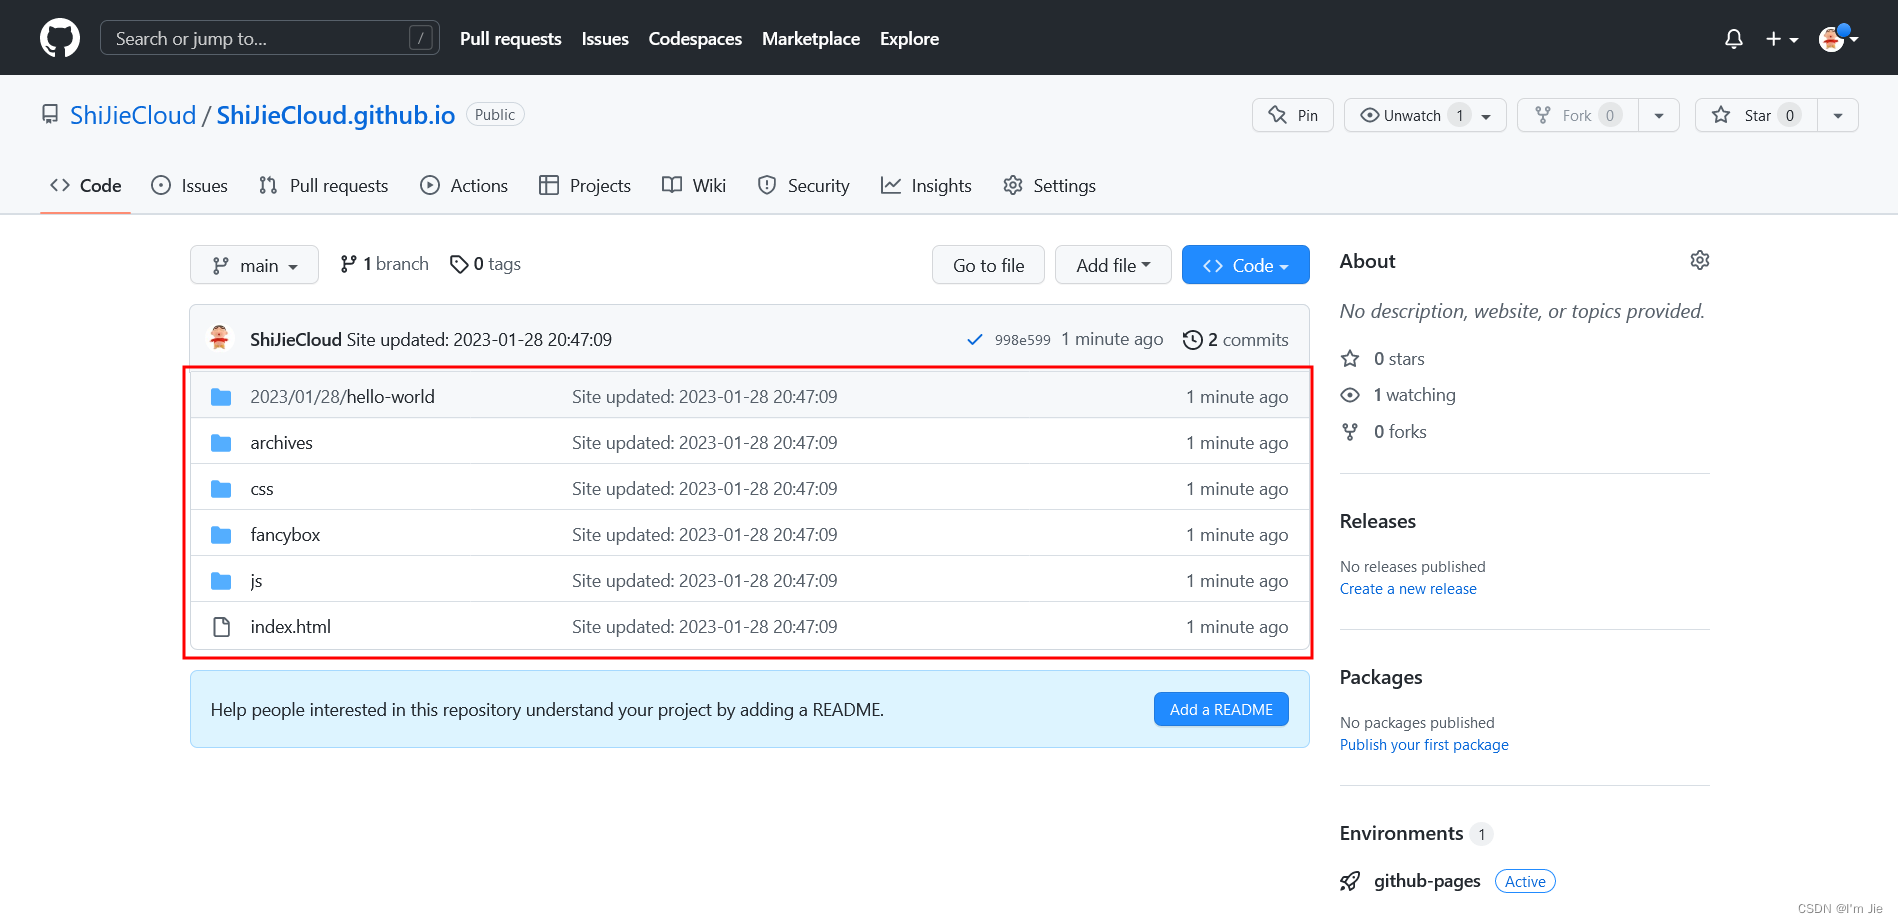Switch to the Insights tab

[926, 185]
